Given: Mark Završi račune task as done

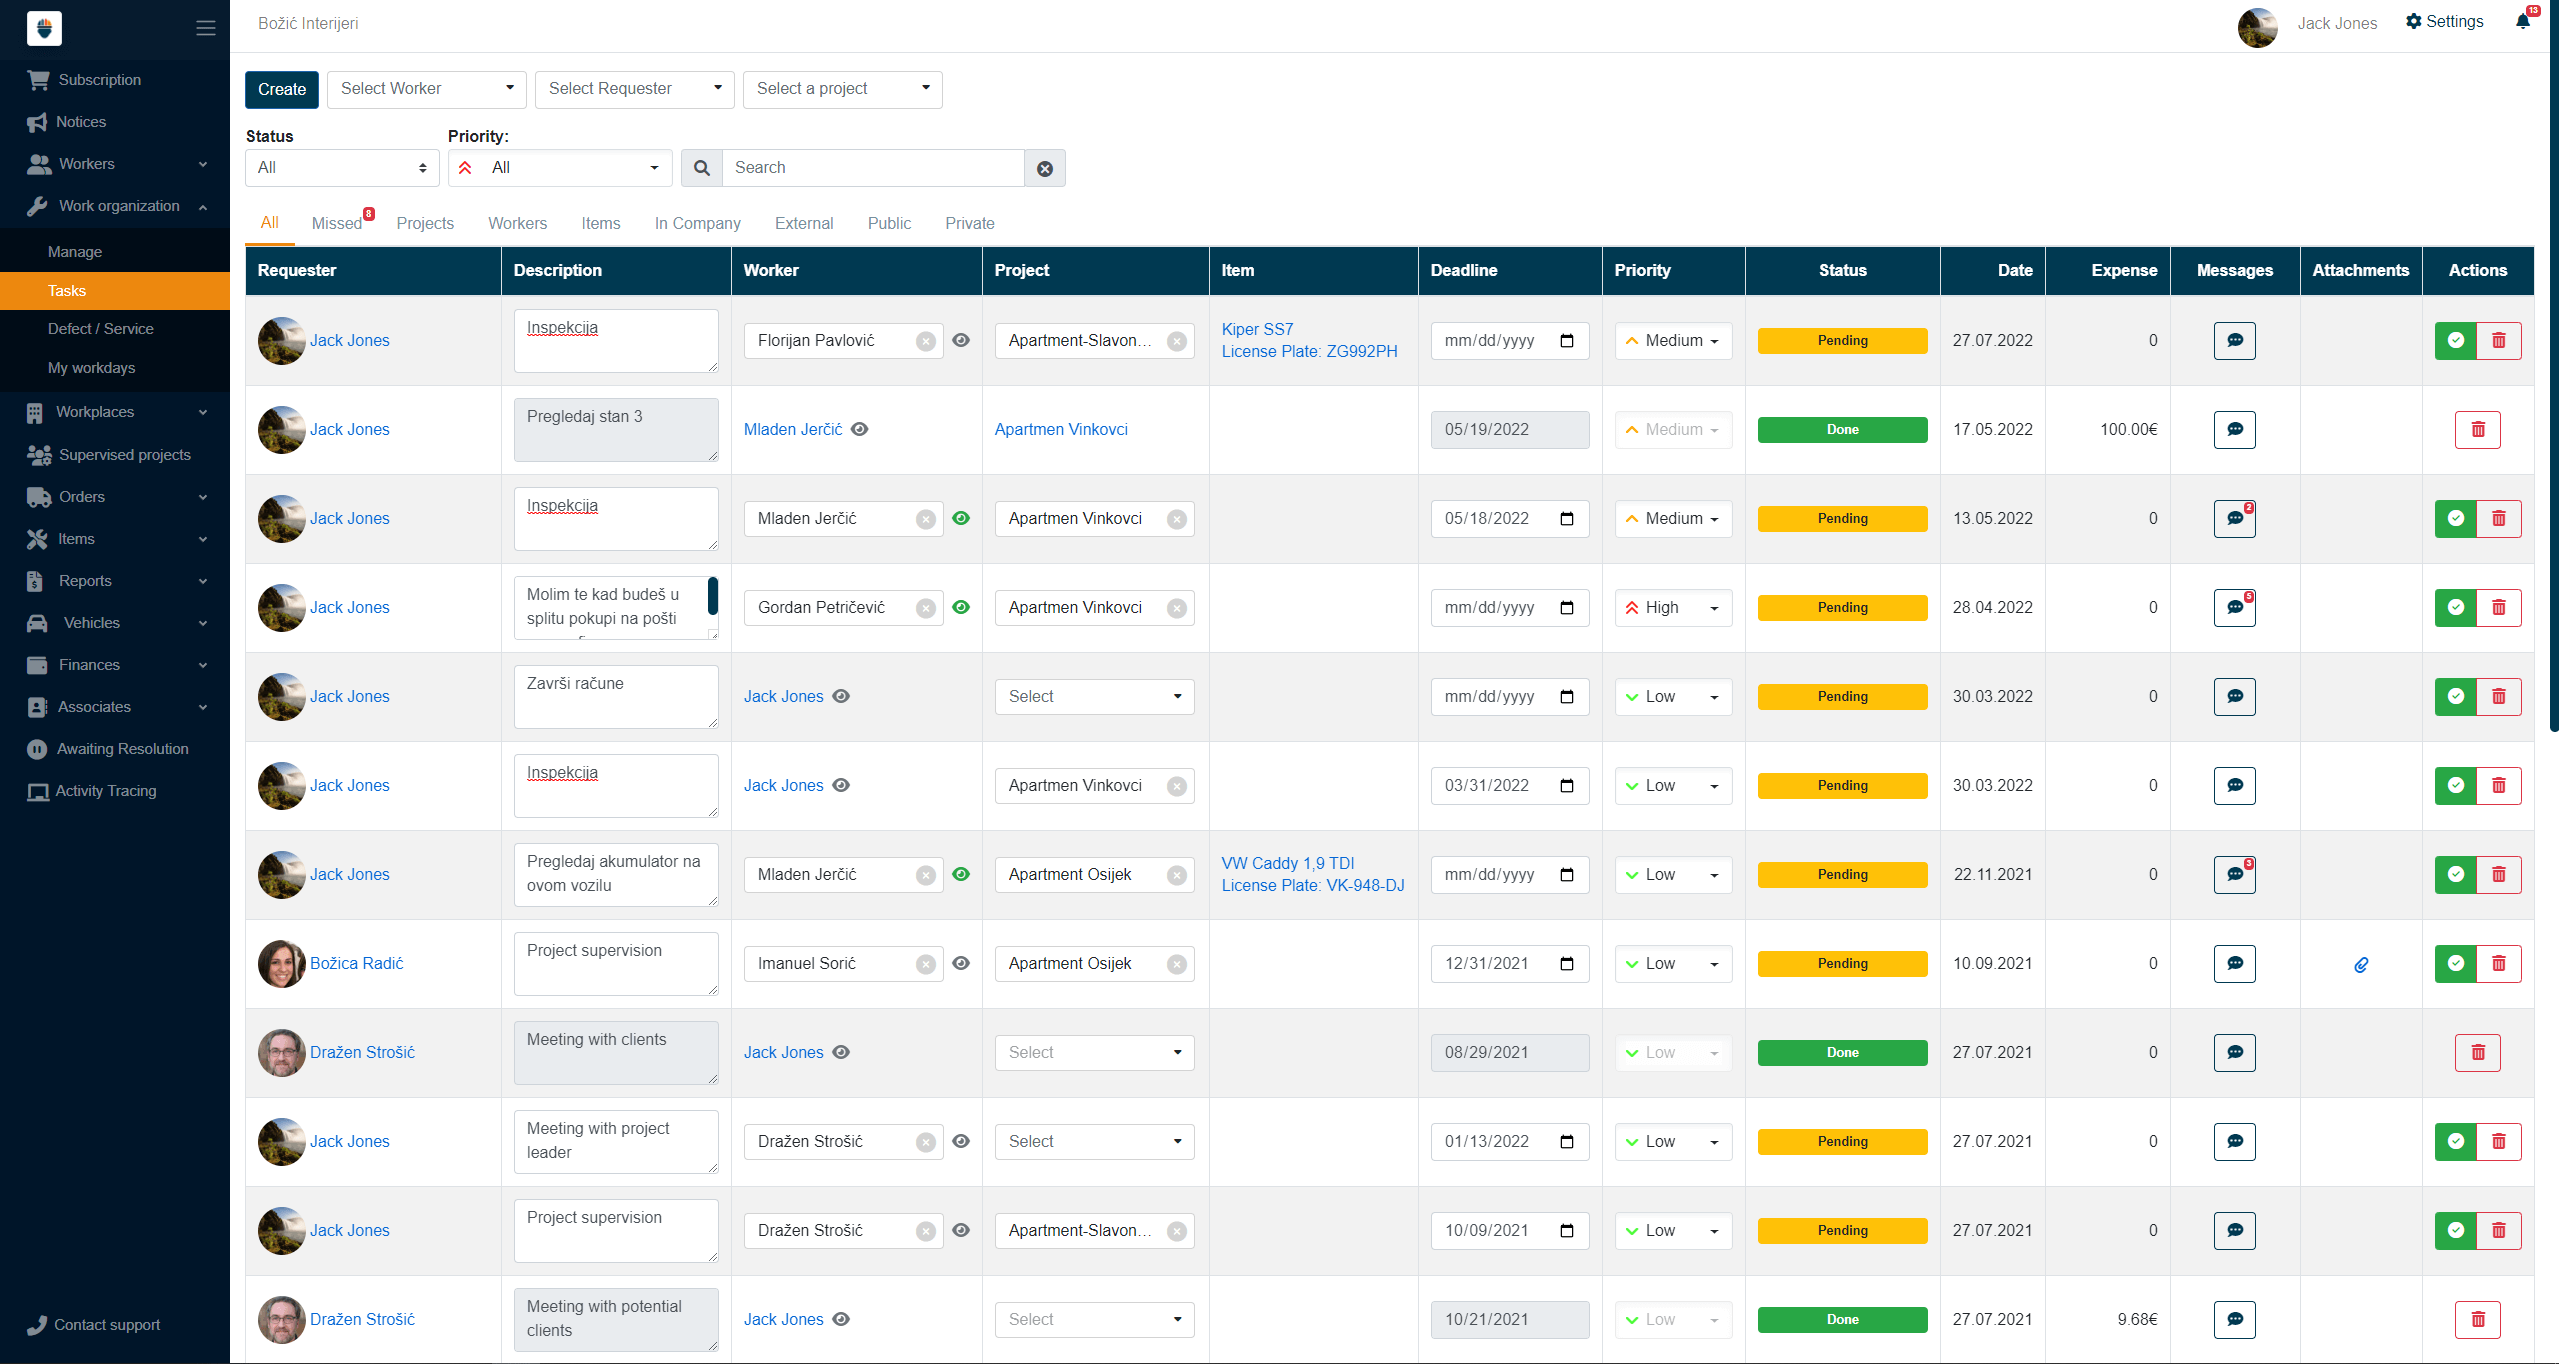Looking at the screenshot, I should tap(2455, 696).
